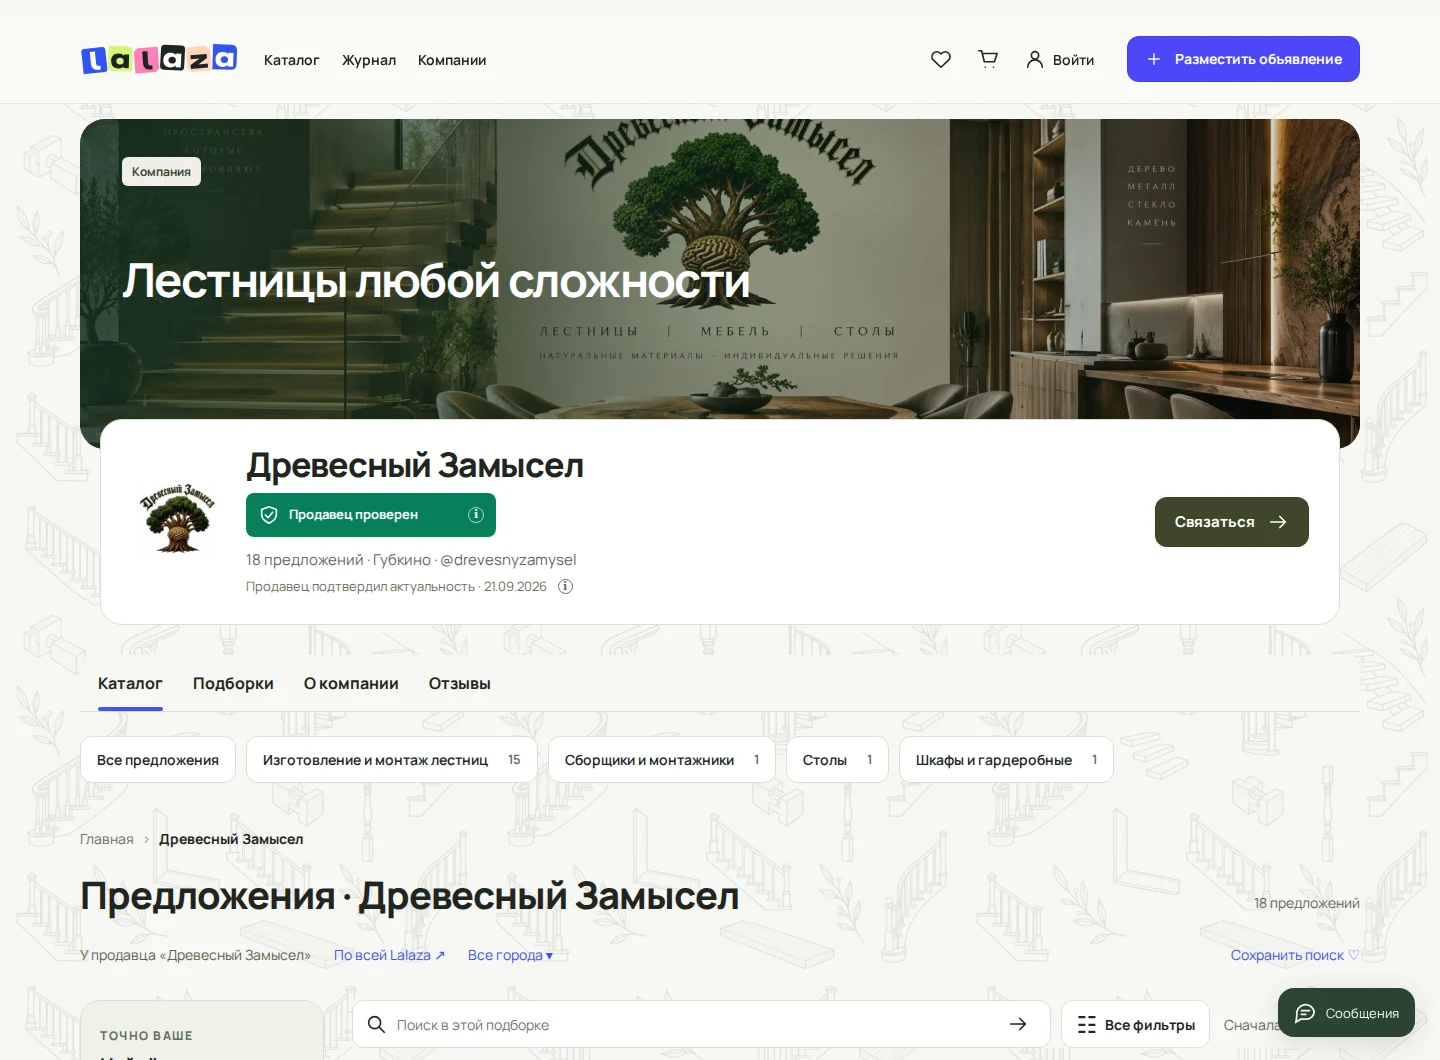Select the Шкафы и гардеробные chip
The width and height of the screenshot is (1440, 1060).
[x=1006, y=760]
